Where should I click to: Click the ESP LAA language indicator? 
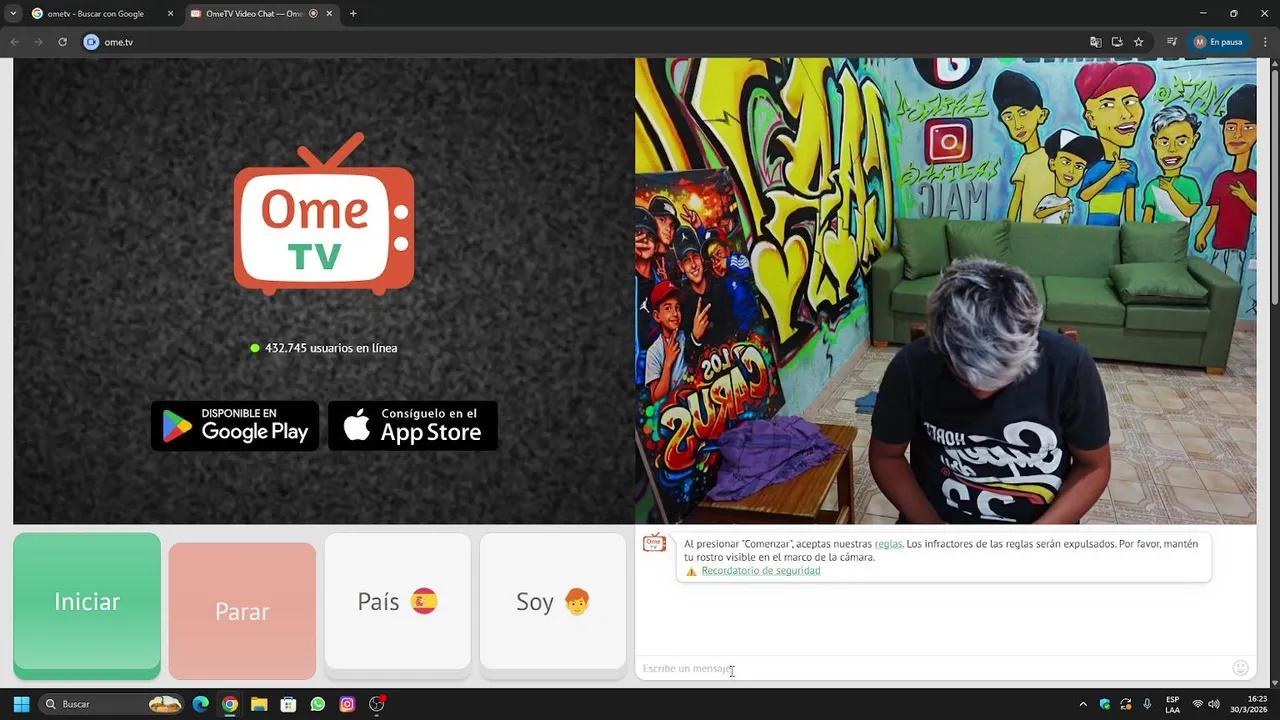(1173, 704)
